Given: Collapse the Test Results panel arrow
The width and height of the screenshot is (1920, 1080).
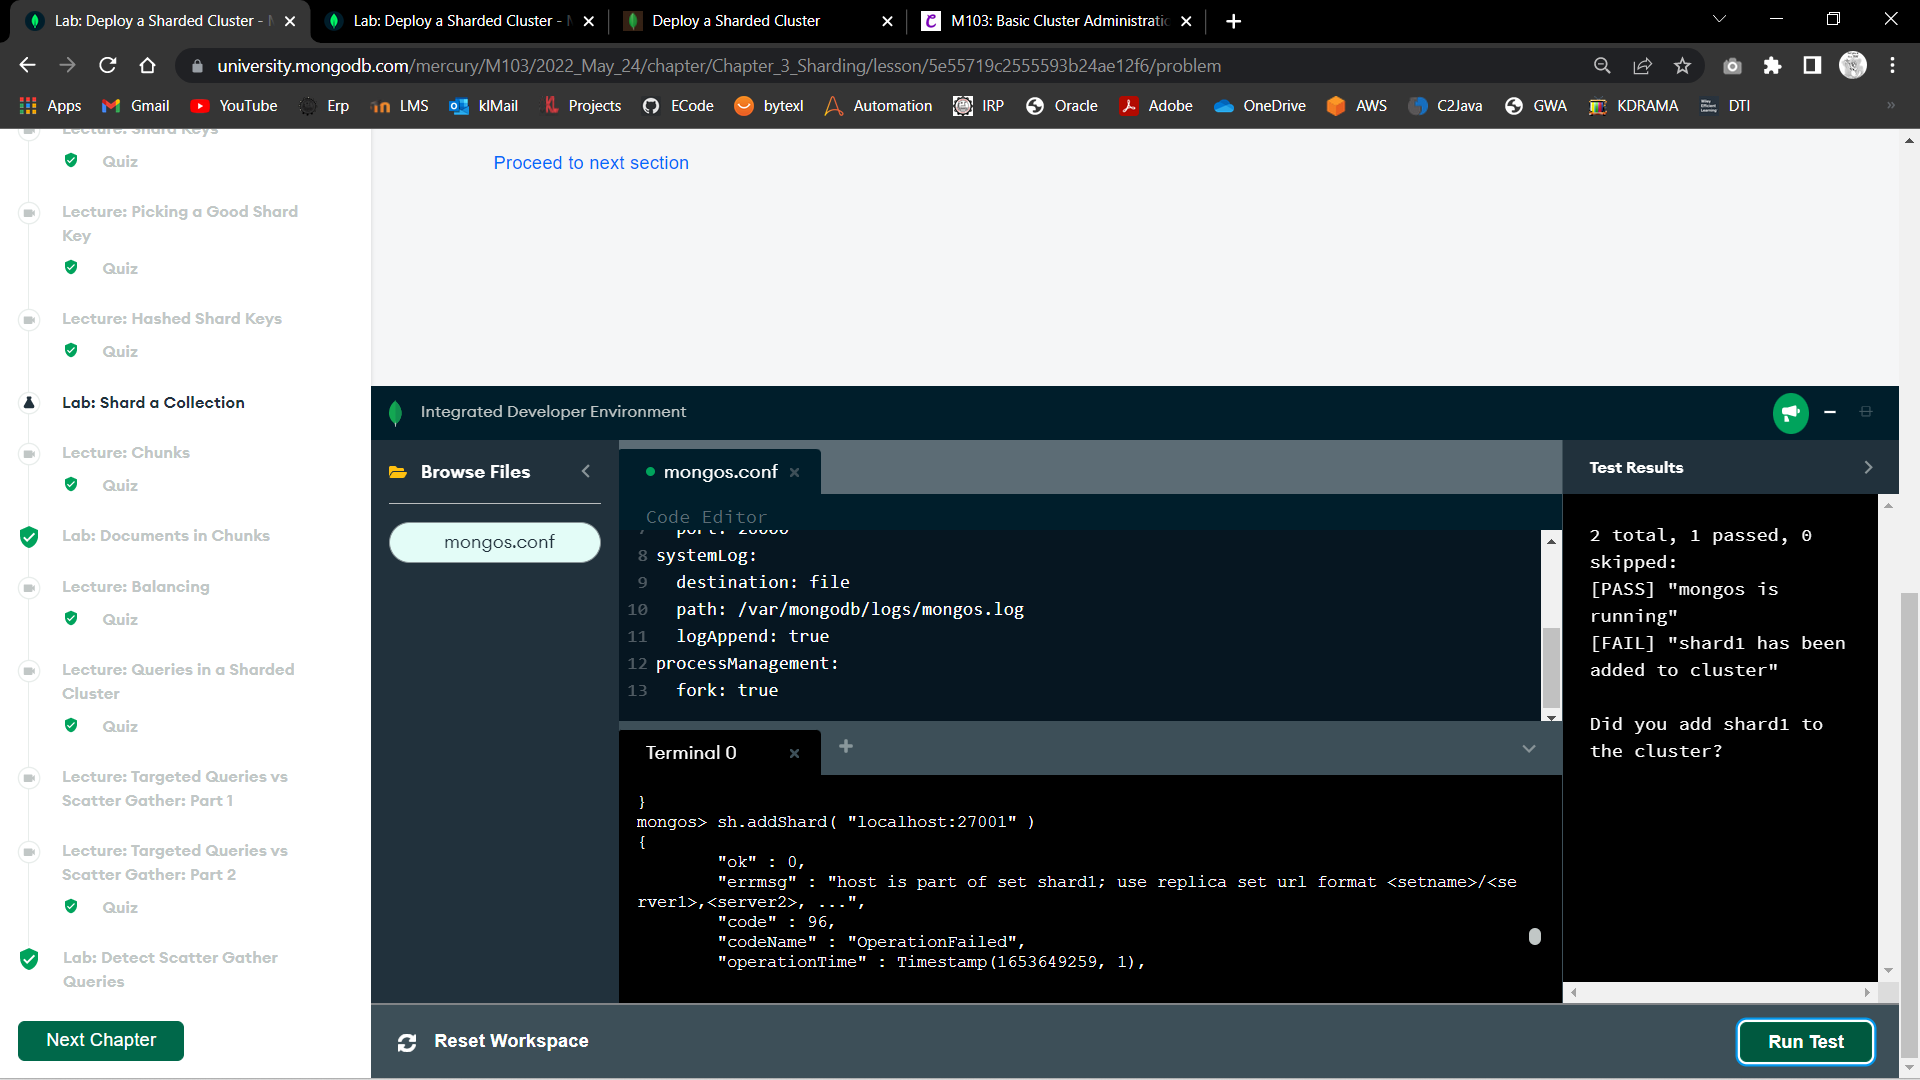Looking at the screenshot, I should point(1868,468).
